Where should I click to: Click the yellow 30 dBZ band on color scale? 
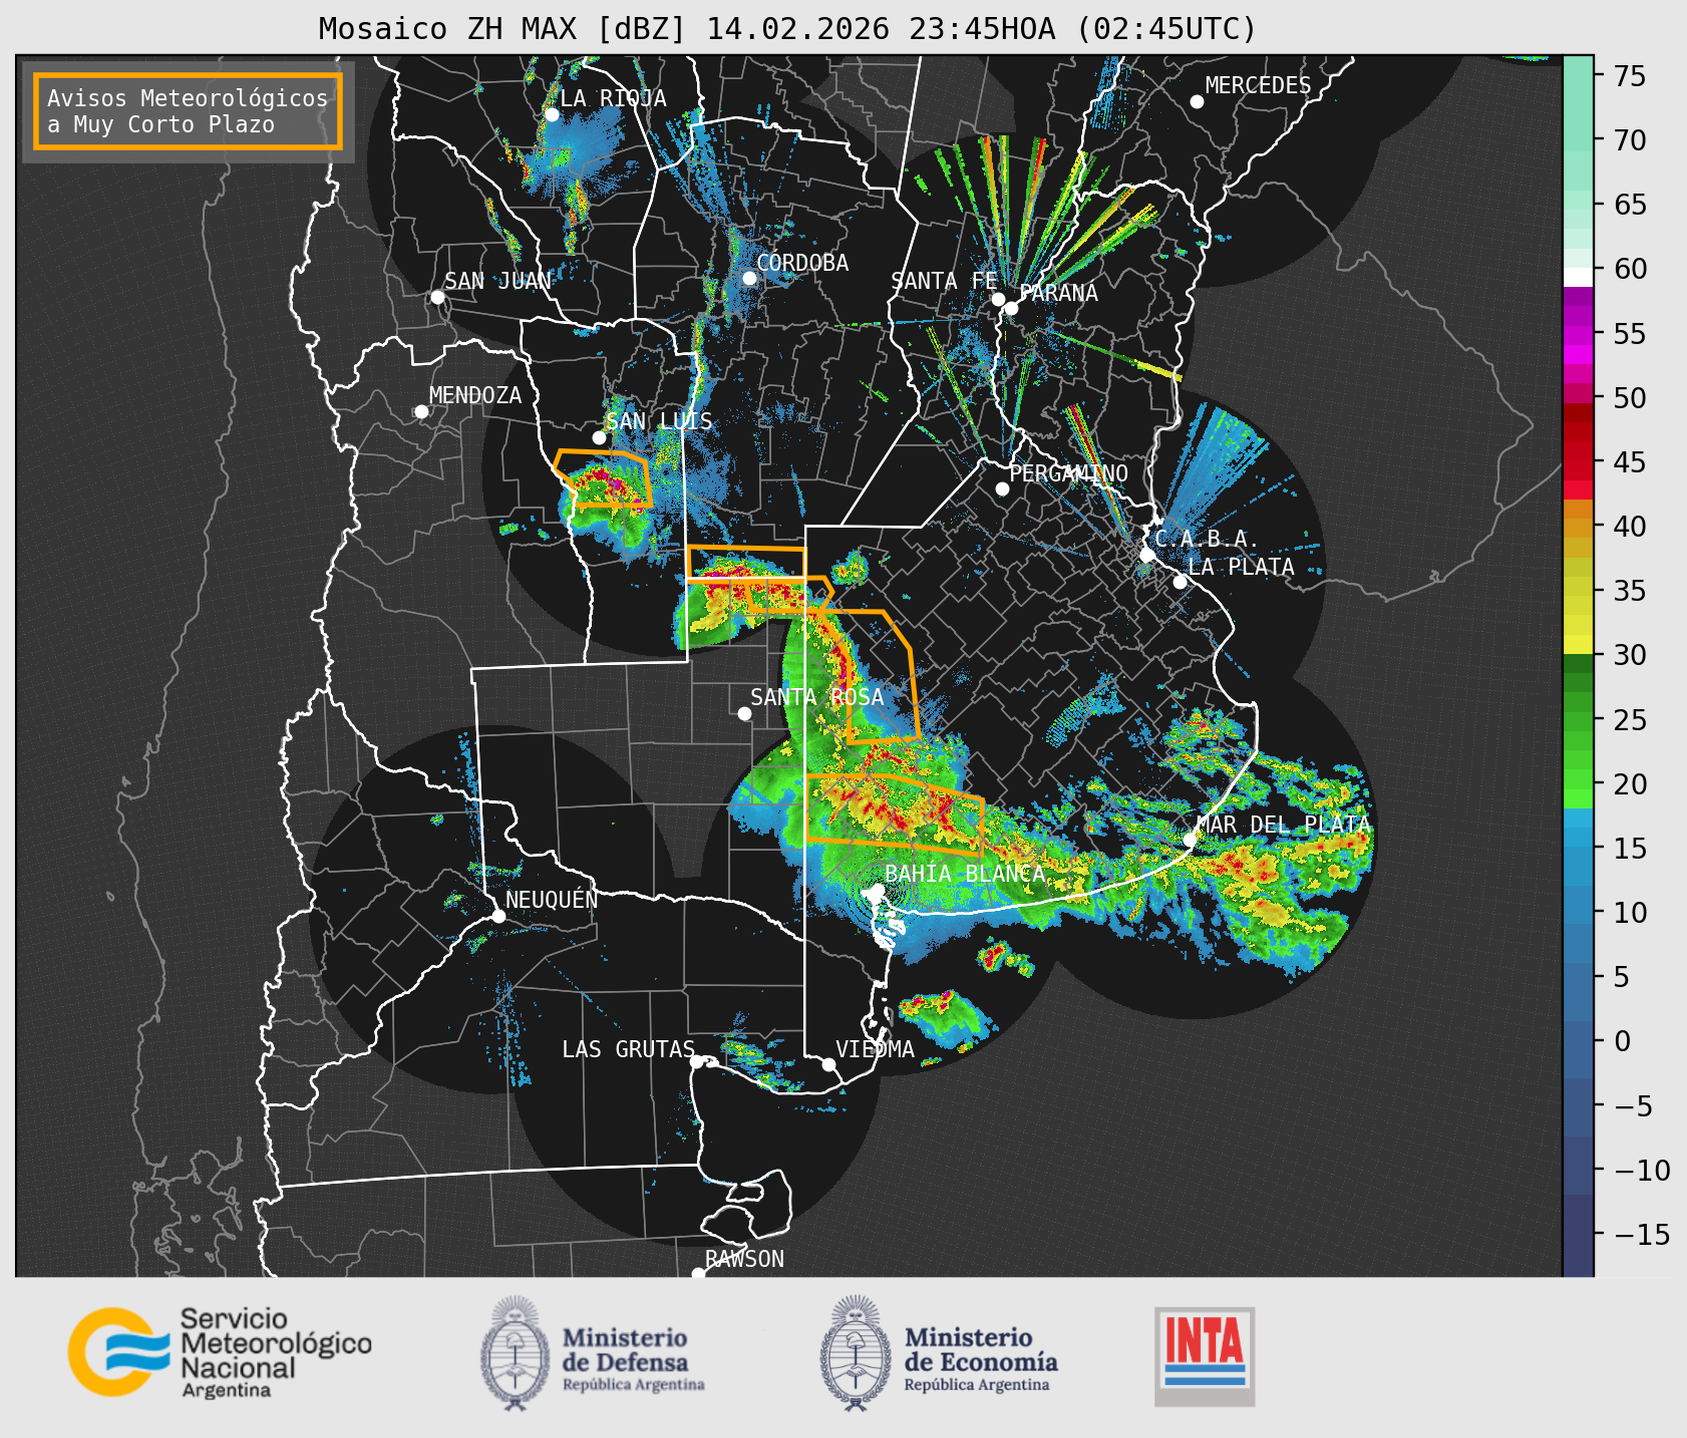click(x=1578, y=645)
